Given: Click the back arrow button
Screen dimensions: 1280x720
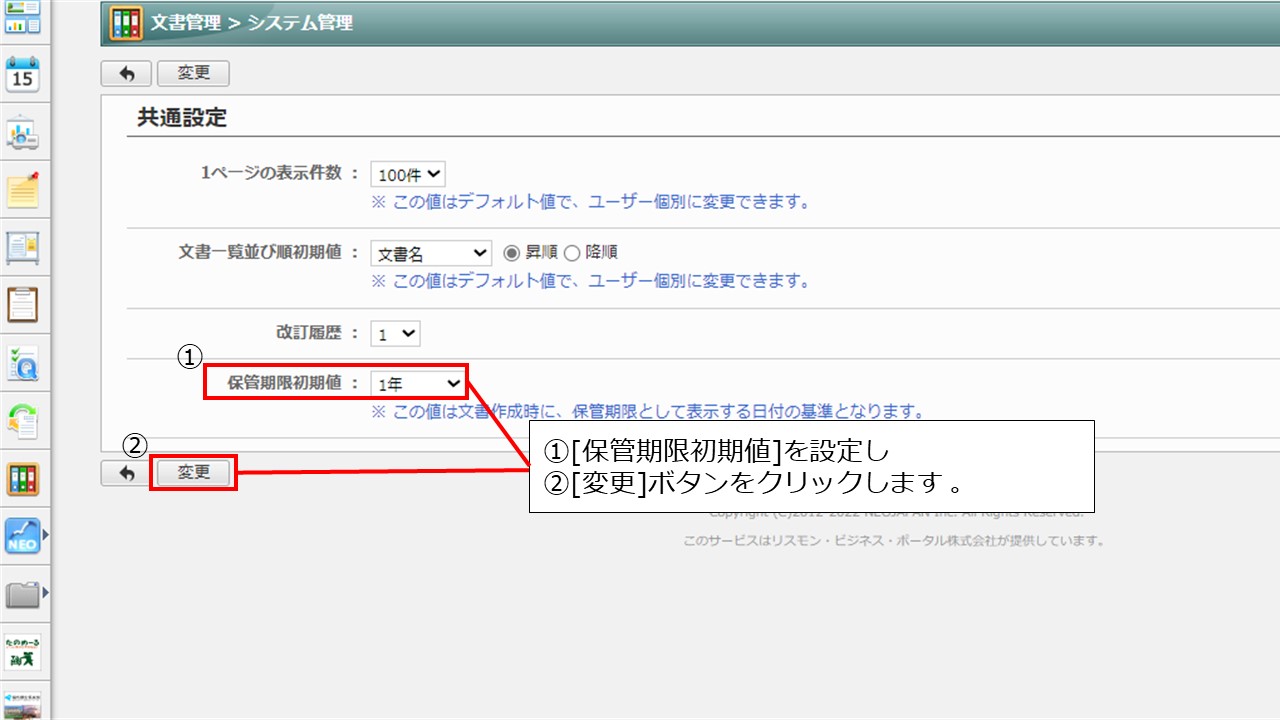Looking at the screenshot, I should pos(126,73).
